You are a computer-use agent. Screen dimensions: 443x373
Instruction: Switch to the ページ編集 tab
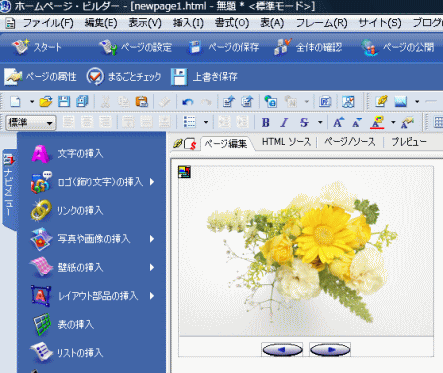(x=226, y=144)
